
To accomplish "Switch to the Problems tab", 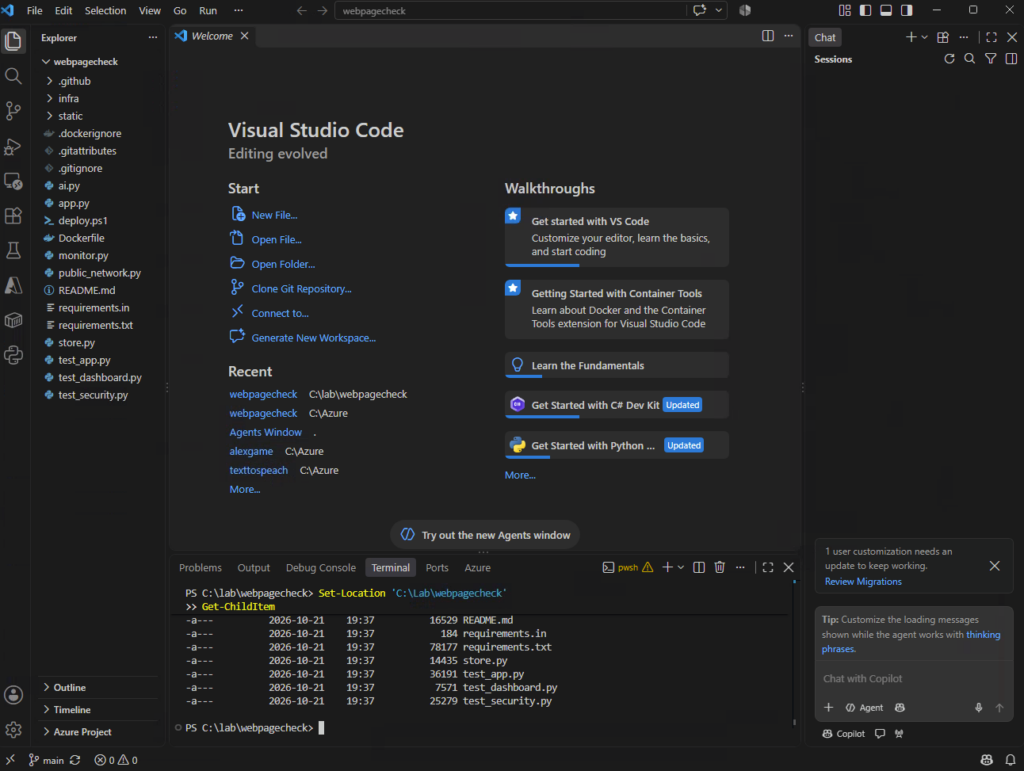I will tap(200, 567).
